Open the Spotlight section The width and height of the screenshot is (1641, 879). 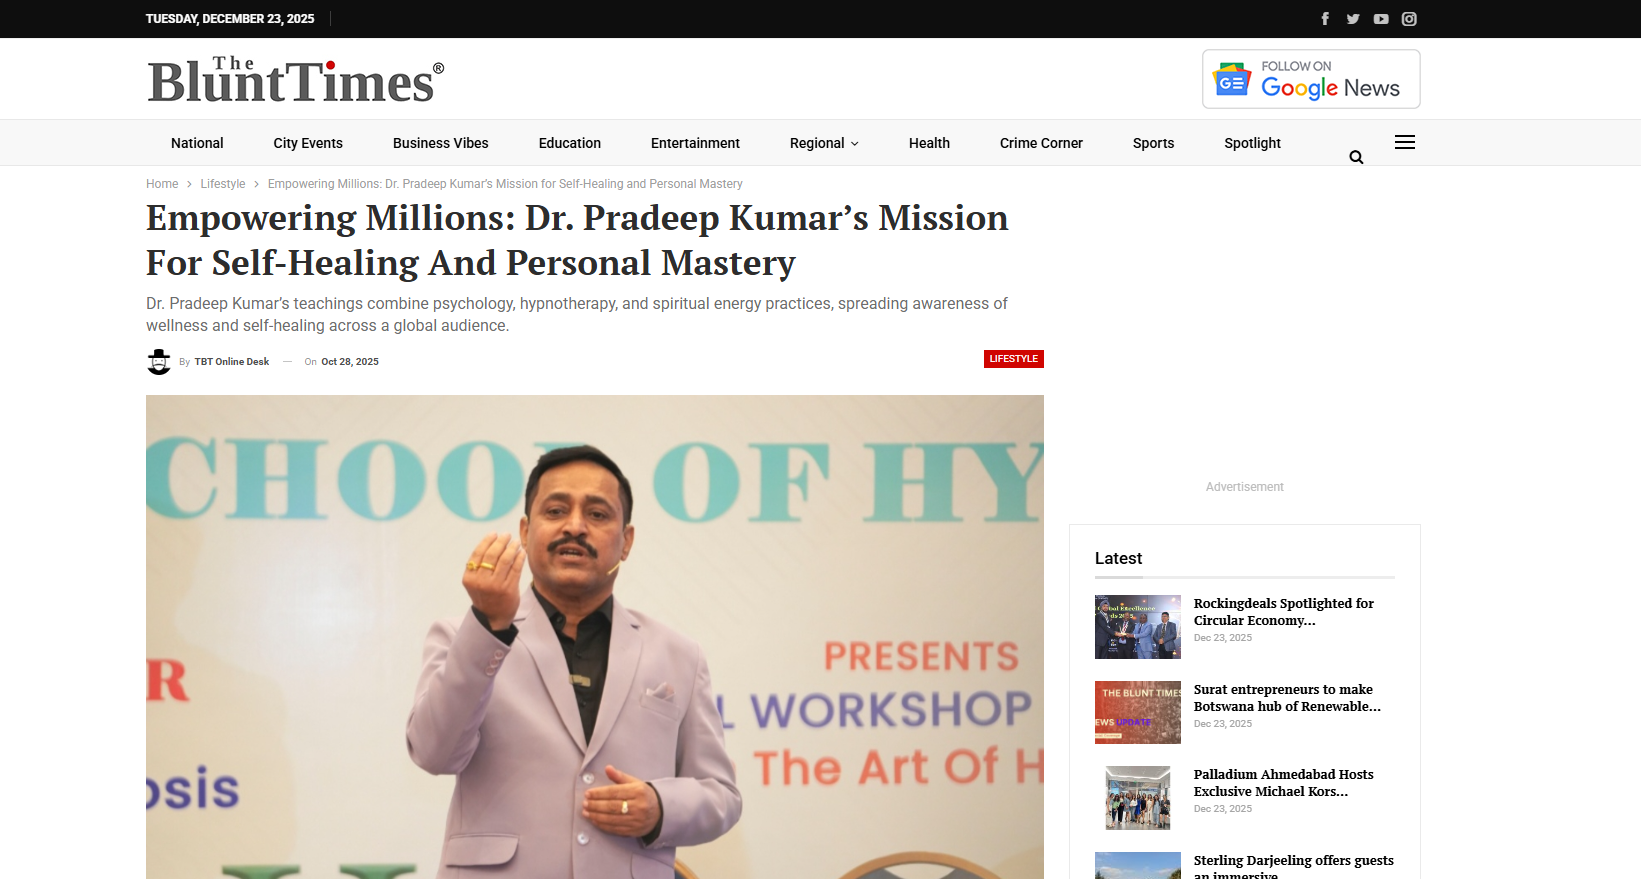tap(1252, 143)
